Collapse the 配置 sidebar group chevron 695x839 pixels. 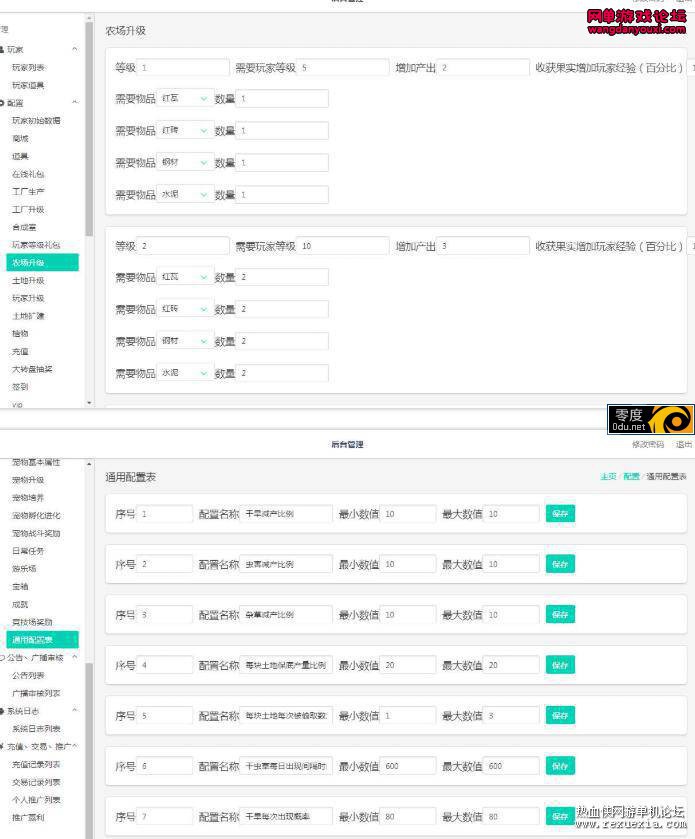click(75, 102)
